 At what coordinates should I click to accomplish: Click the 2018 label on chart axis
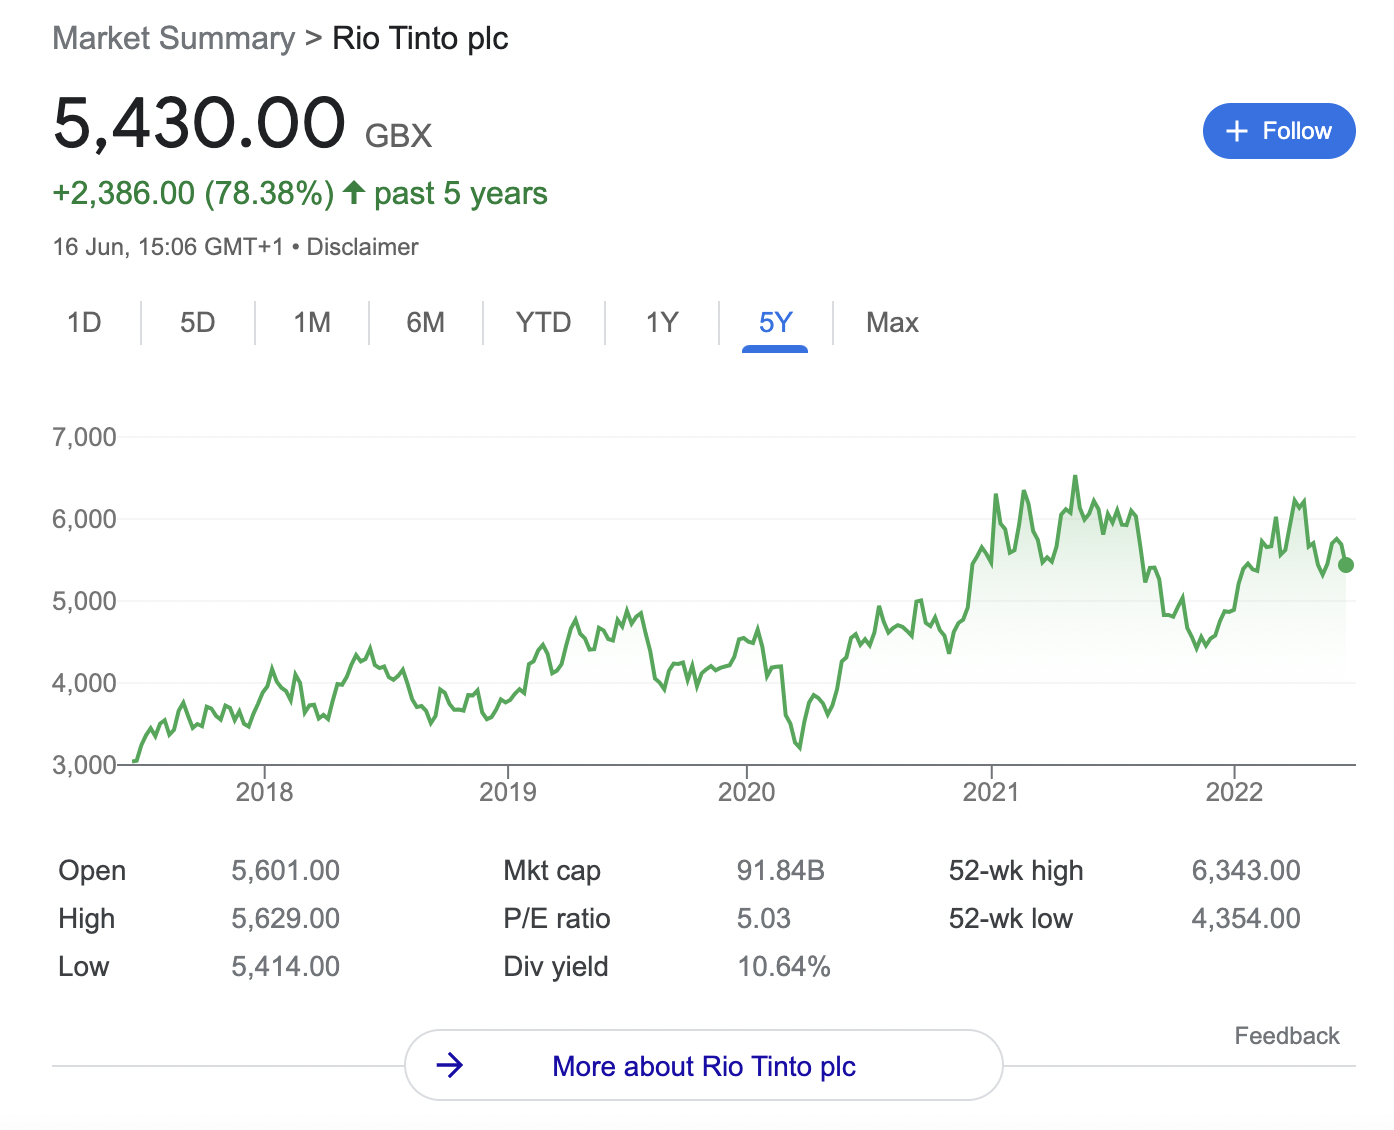pyautogui.click(x=264, y=792)
